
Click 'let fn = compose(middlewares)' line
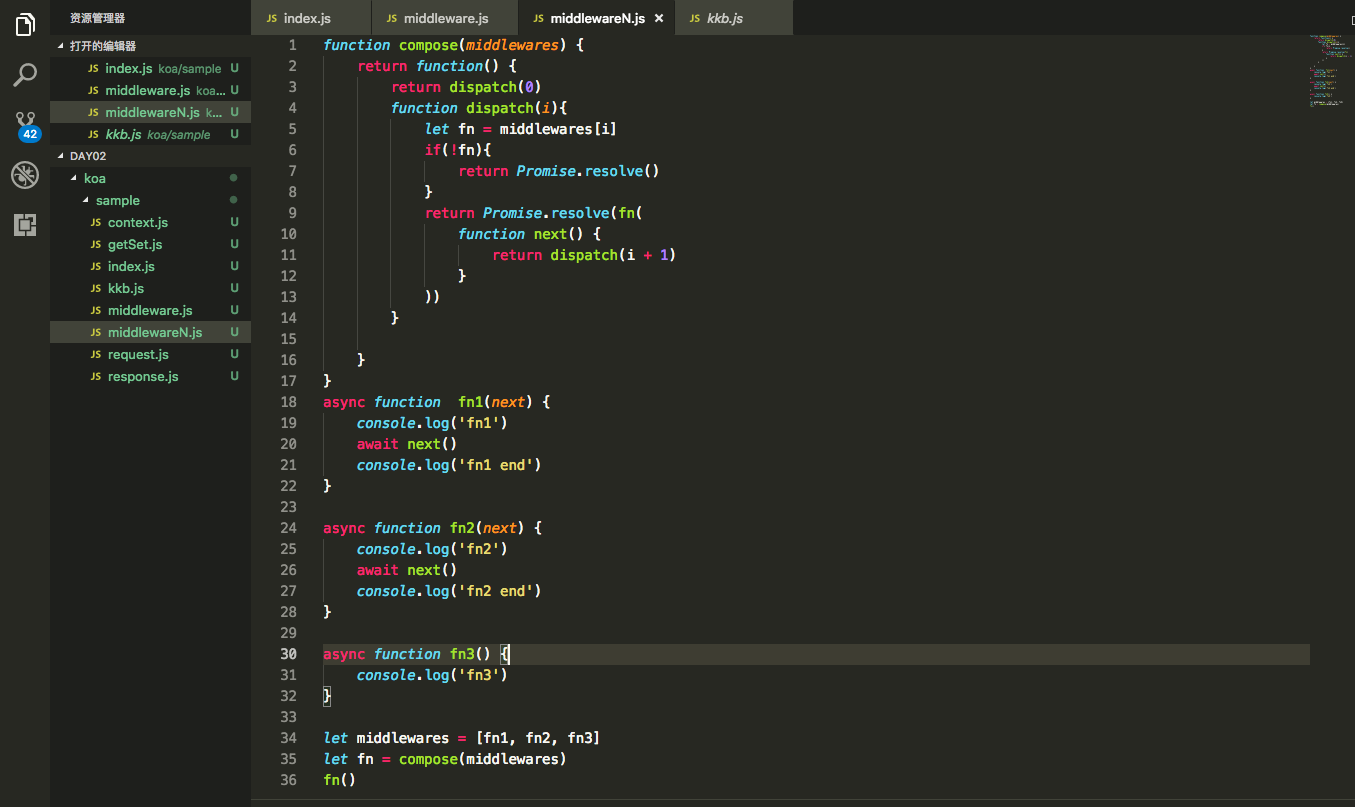tap(445, 759)
